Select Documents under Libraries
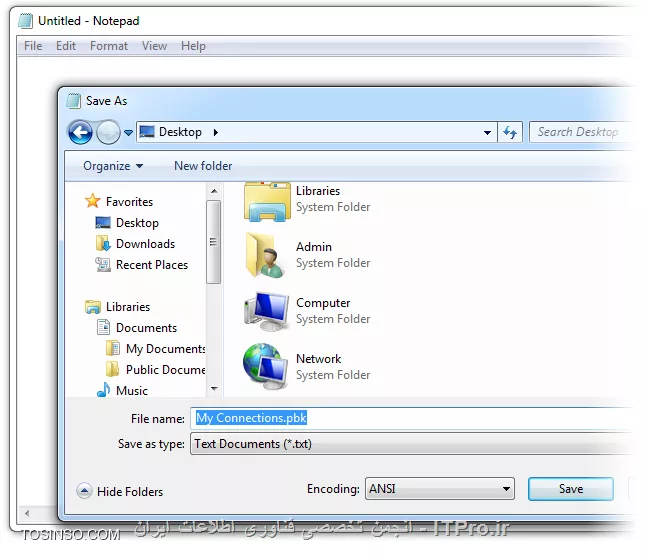Image resolution: width=645 pixels, height=556 pixels. (146, 328)
